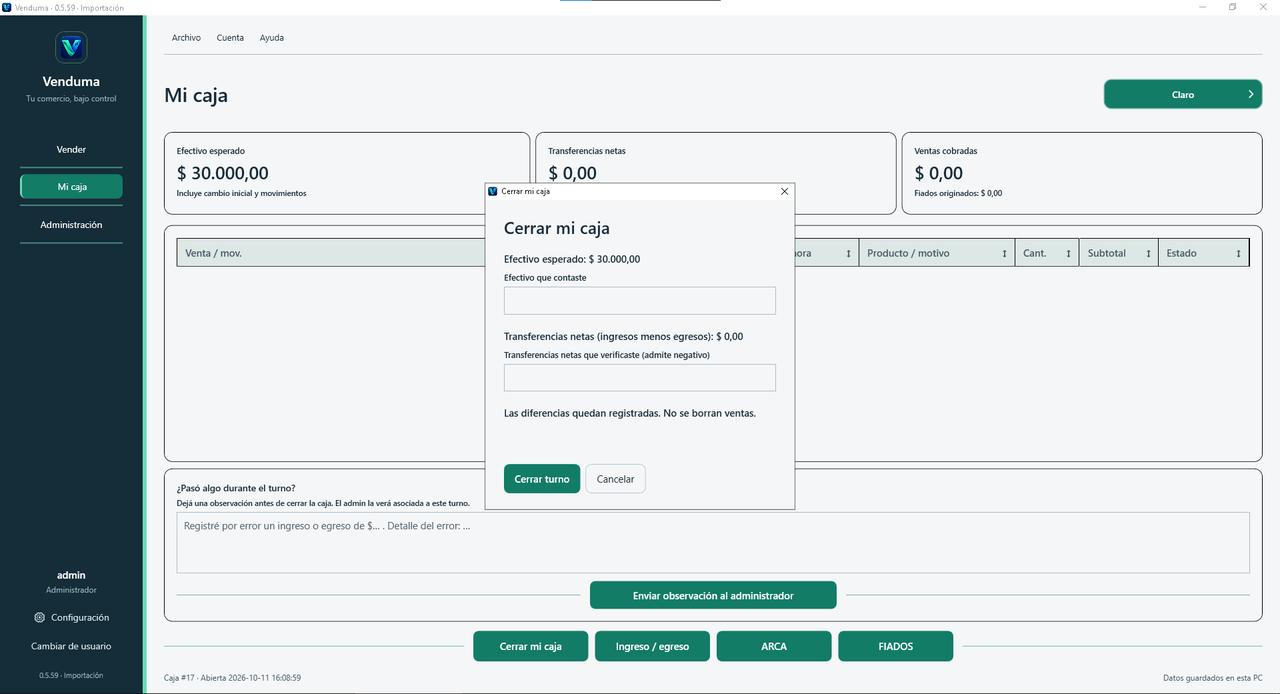
Task: Open the Cuenta menu
Action: click(x=230, y=38)
